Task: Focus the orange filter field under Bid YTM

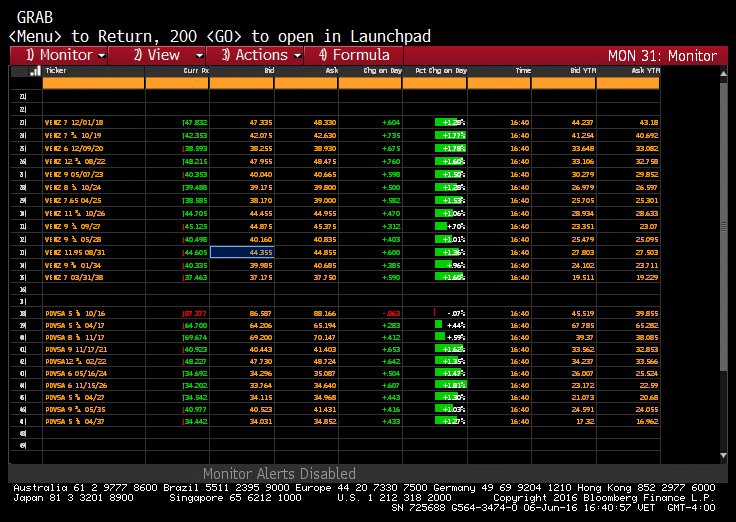Action: (563, 83)
